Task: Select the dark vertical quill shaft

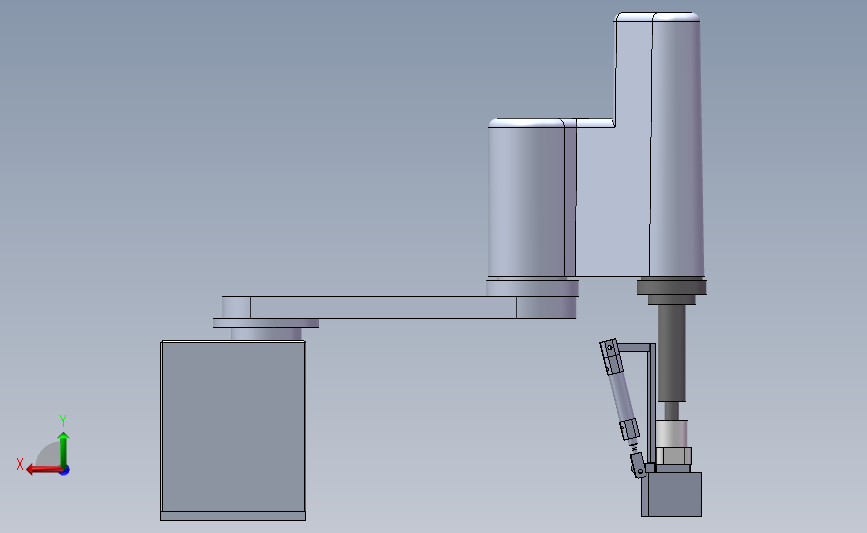Action: pos(671,353)
